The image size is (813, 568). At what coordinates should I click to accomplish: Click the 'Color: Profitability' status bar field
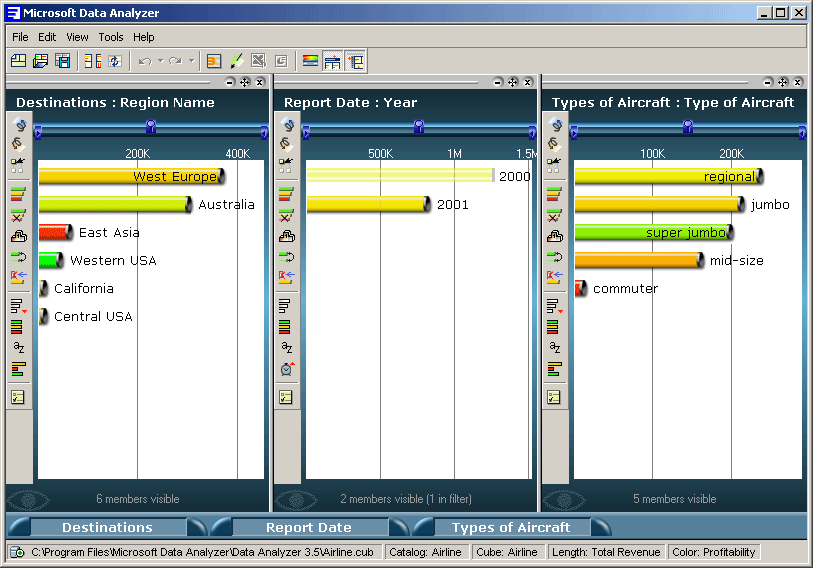pos(714,552)
